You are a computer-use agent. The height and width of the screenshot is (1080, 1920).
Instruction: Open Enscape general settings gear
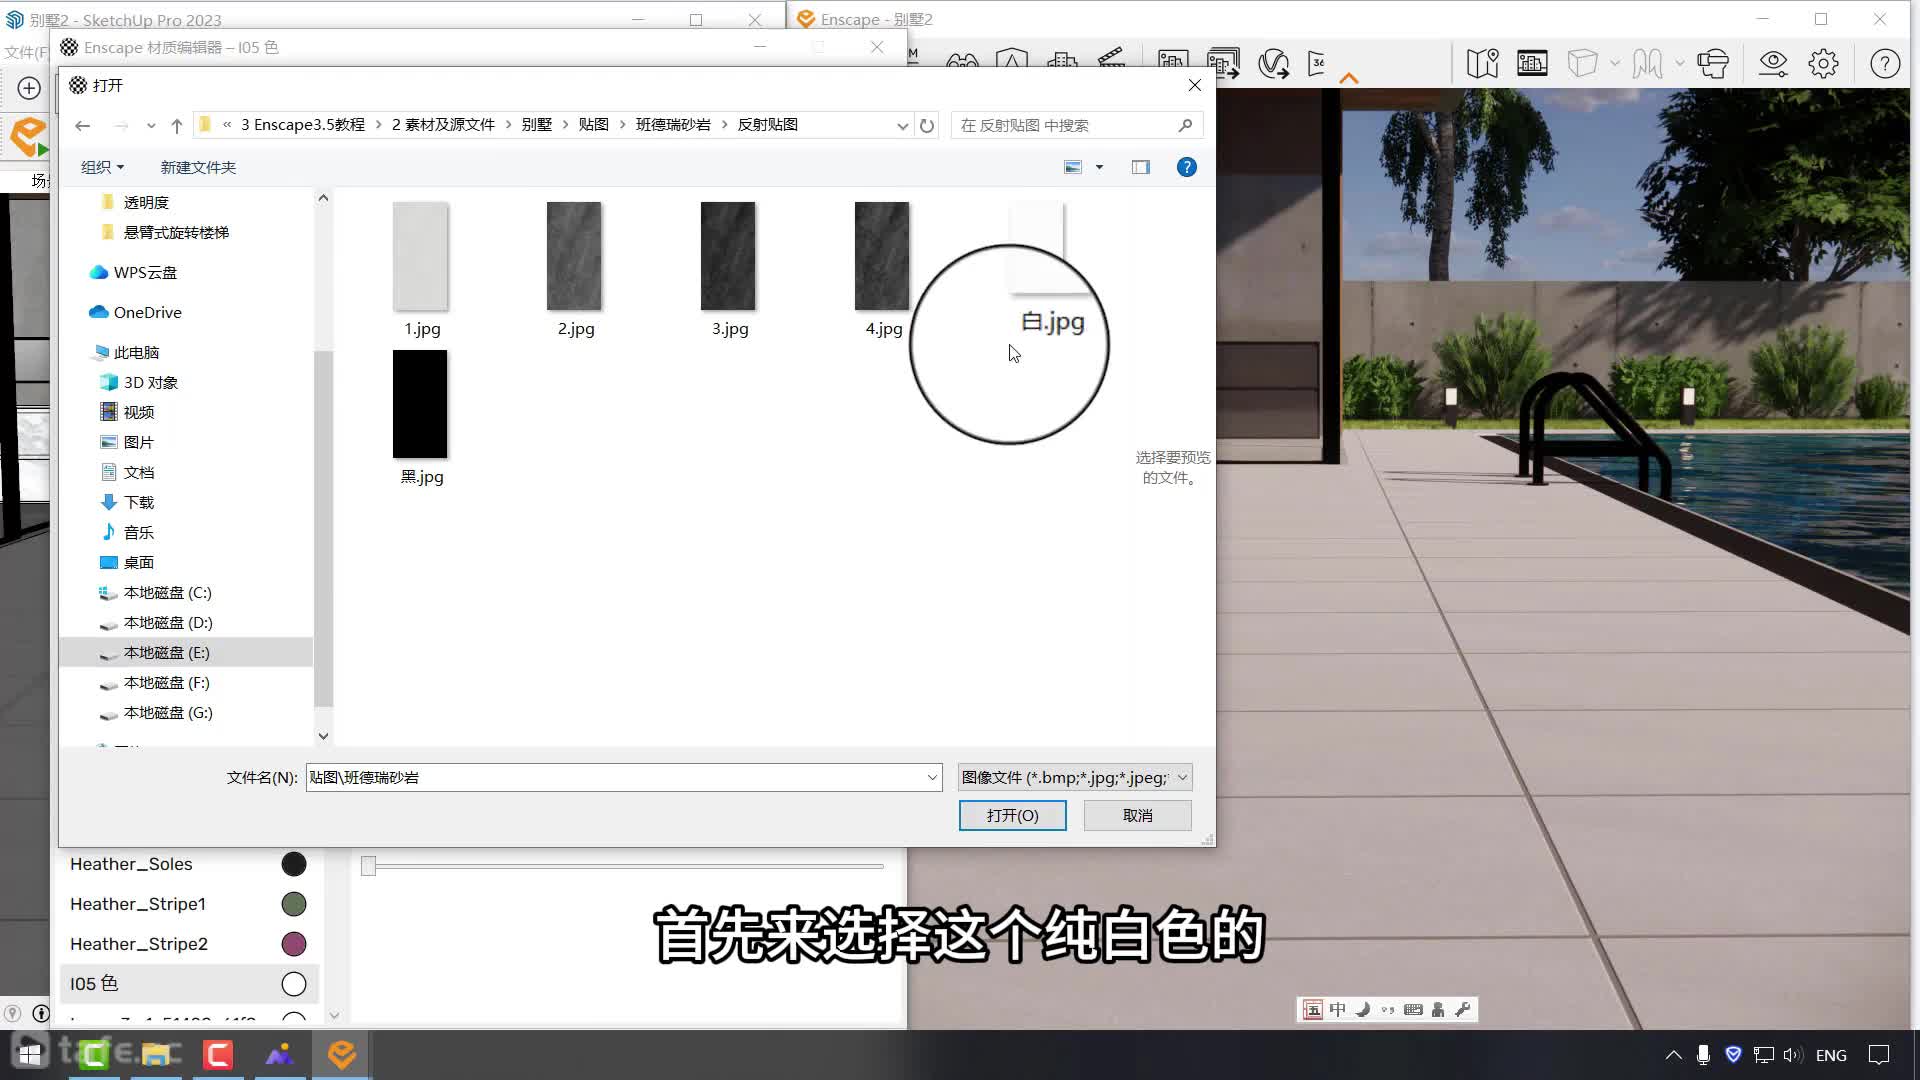(x=1823, y=63)
